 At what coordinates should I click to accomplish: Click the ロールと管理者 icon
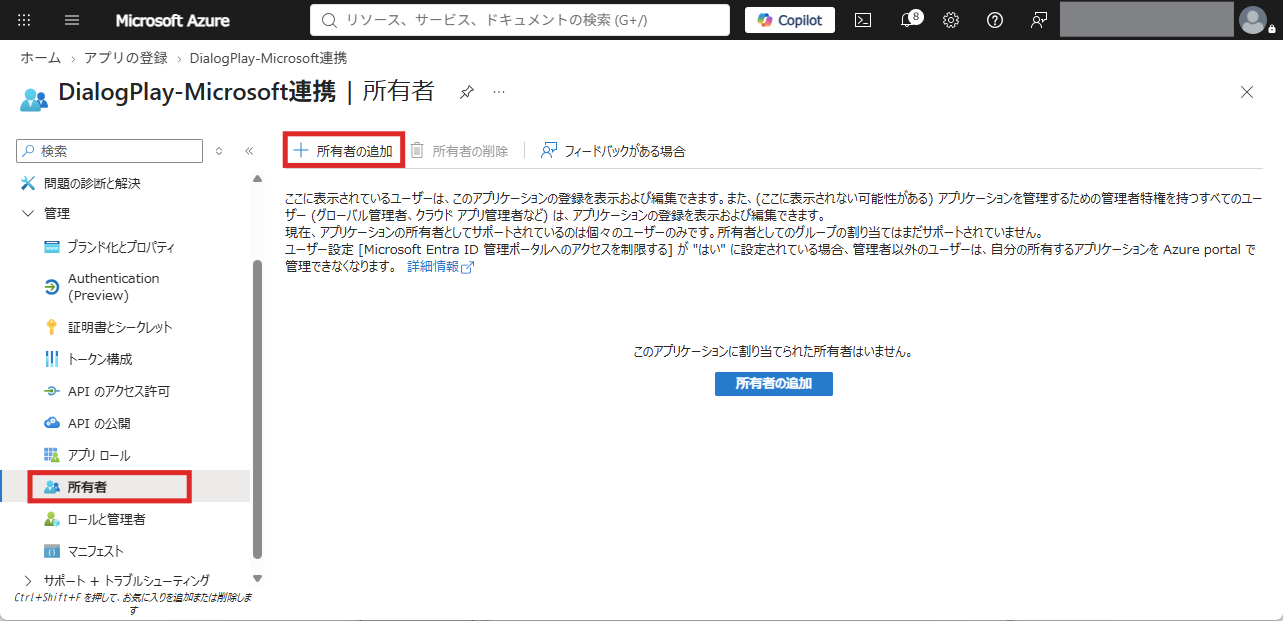coord(52,519)
